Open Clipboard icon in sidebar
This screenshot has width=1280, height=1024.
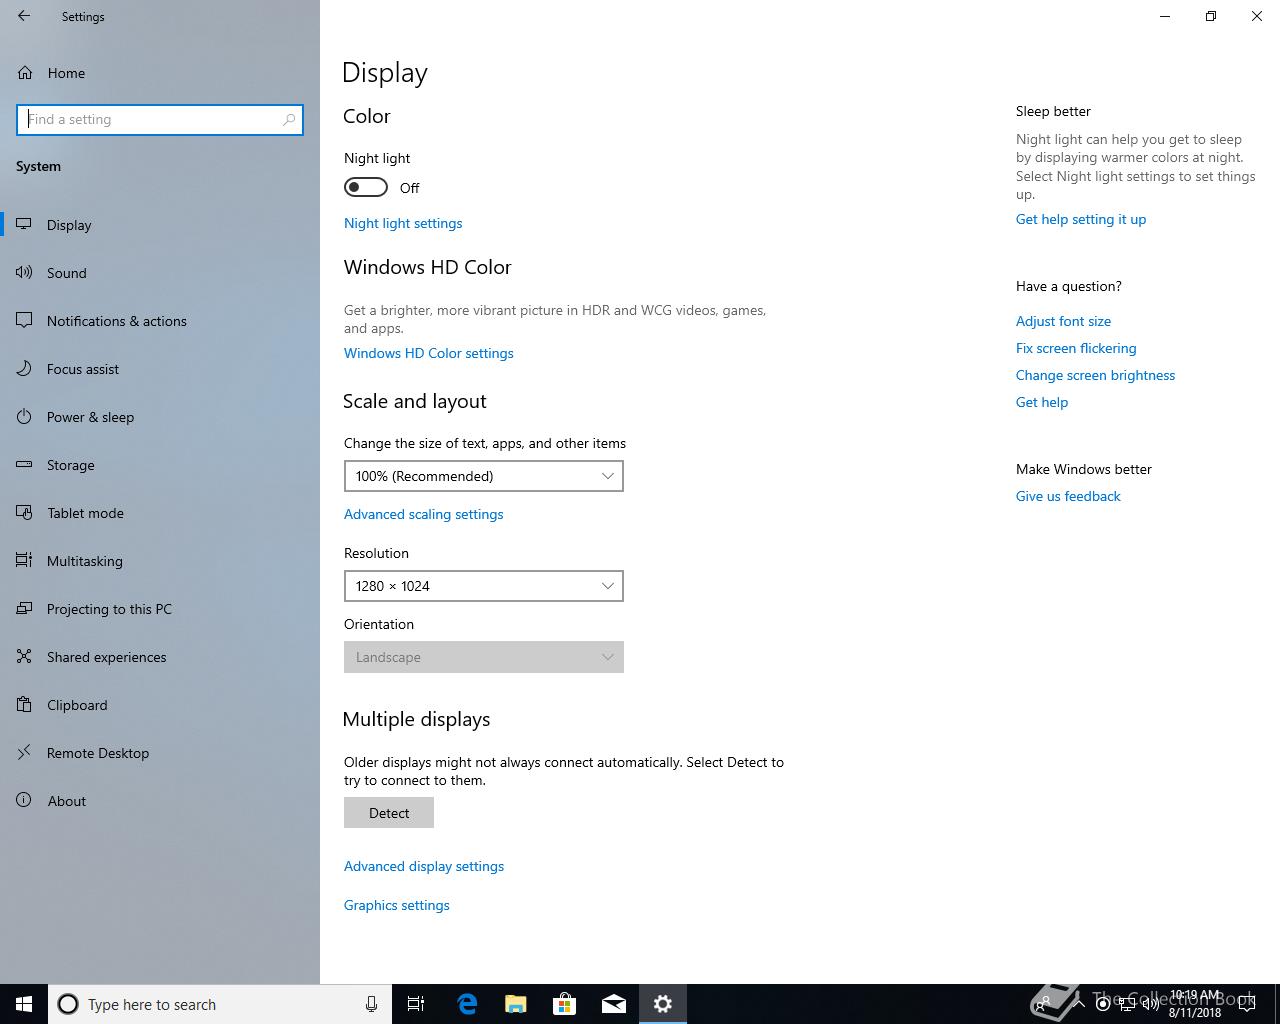pyautogui.click(x=24, y=705)
